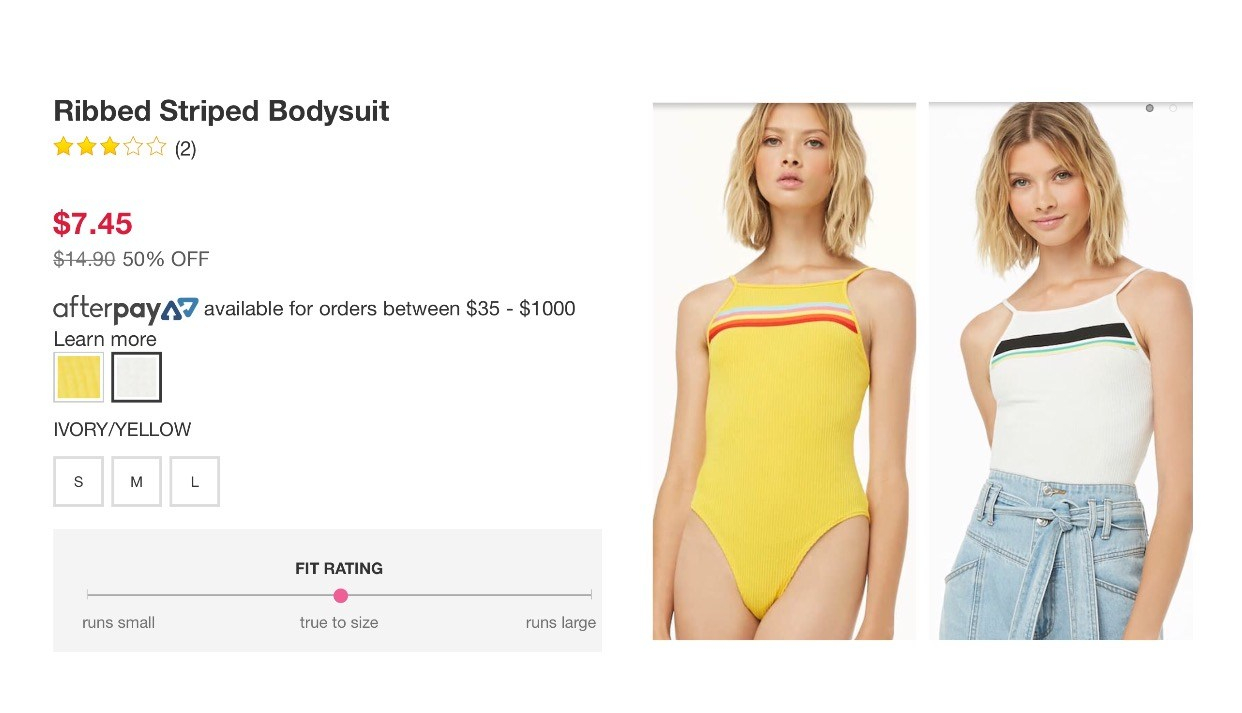The height and width of the screenshot is (713, 1242).
Task: Select the yellow color swatch
Action: pos(79,377)
